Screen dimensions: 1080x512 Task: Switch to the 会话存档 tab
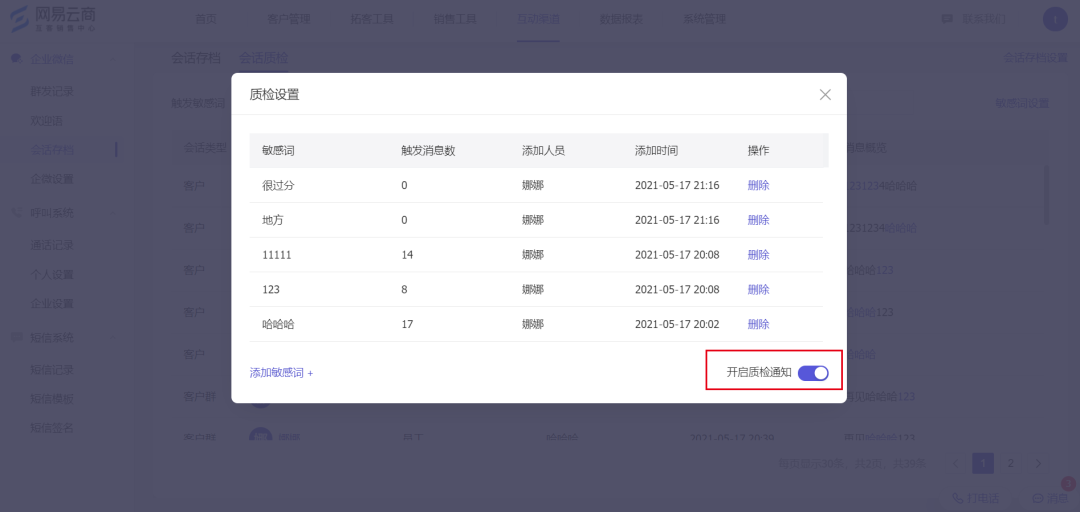click(x=196, y=58)
